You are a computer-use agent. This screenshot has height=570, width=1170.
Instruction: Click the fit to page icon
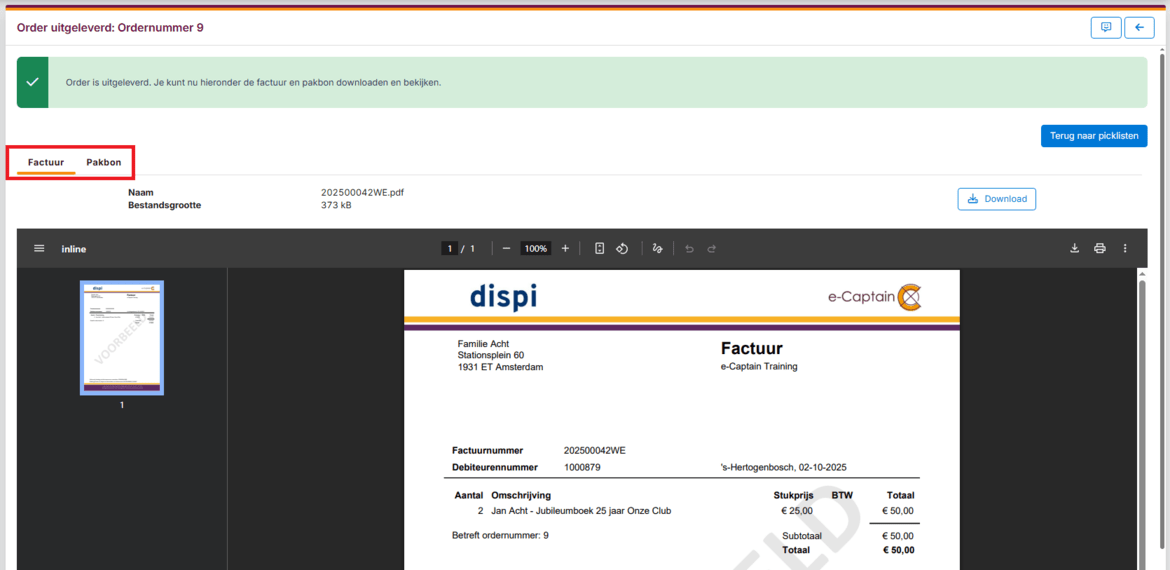(x=599, y=249)
